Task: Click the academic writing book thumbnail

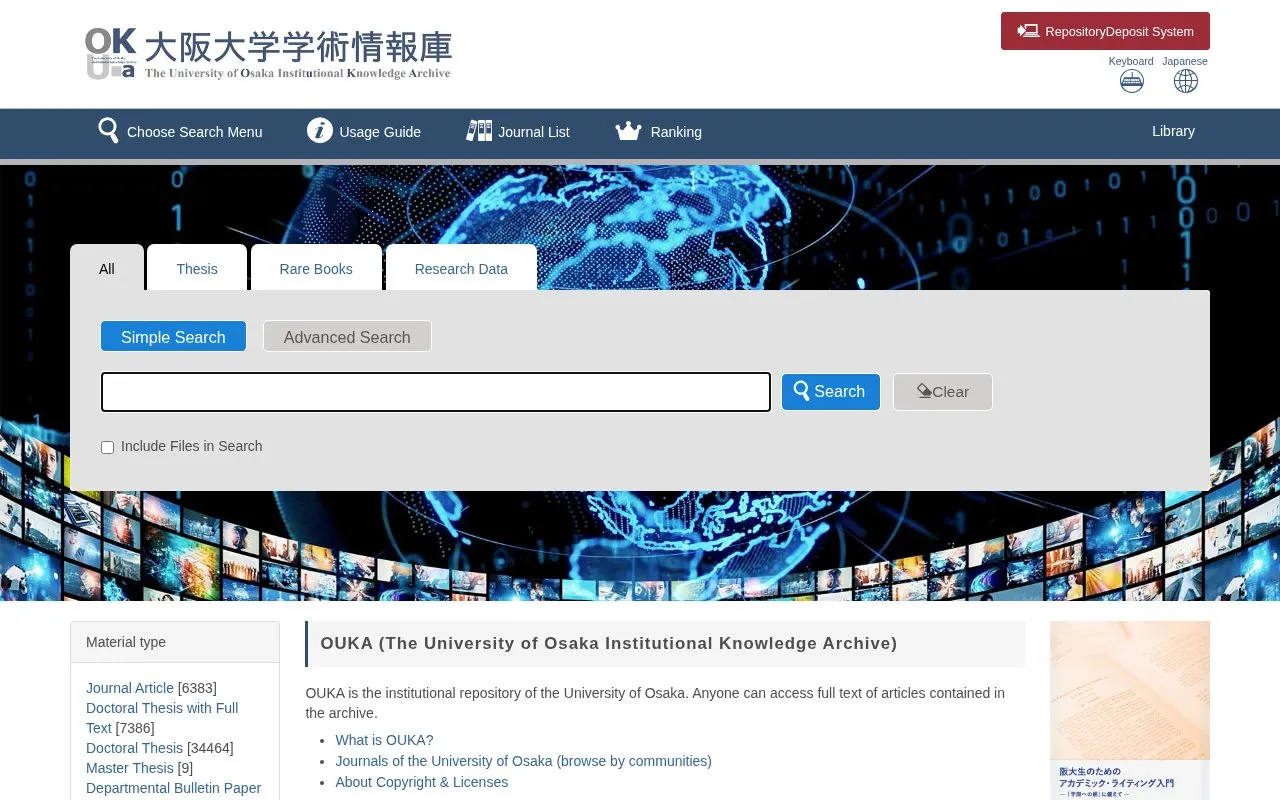Action: [x=1130, y=710]
